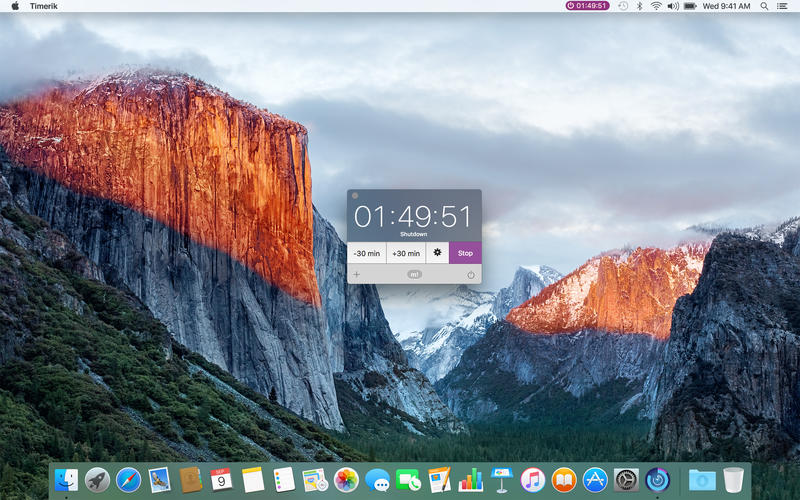Open Notification Center from the menu bar
This screenshot has height=500, width=800.
coord(782,6)
